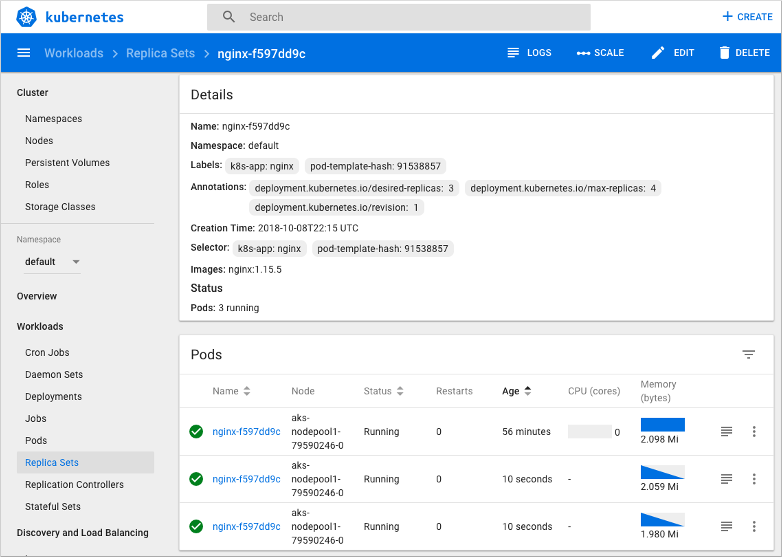The width and height of the screenshot is (782, 557).
Task: Click the Scale action in the toolbar
Action: 600,53
